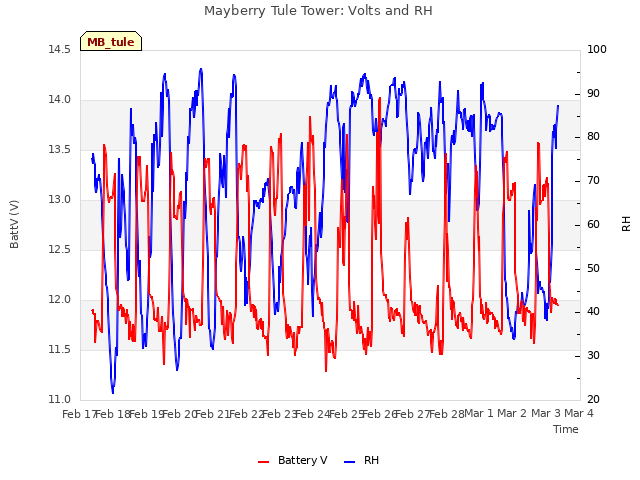Select the 11.0 left axis tick label
640x480 pixels.
coord(60,400)
